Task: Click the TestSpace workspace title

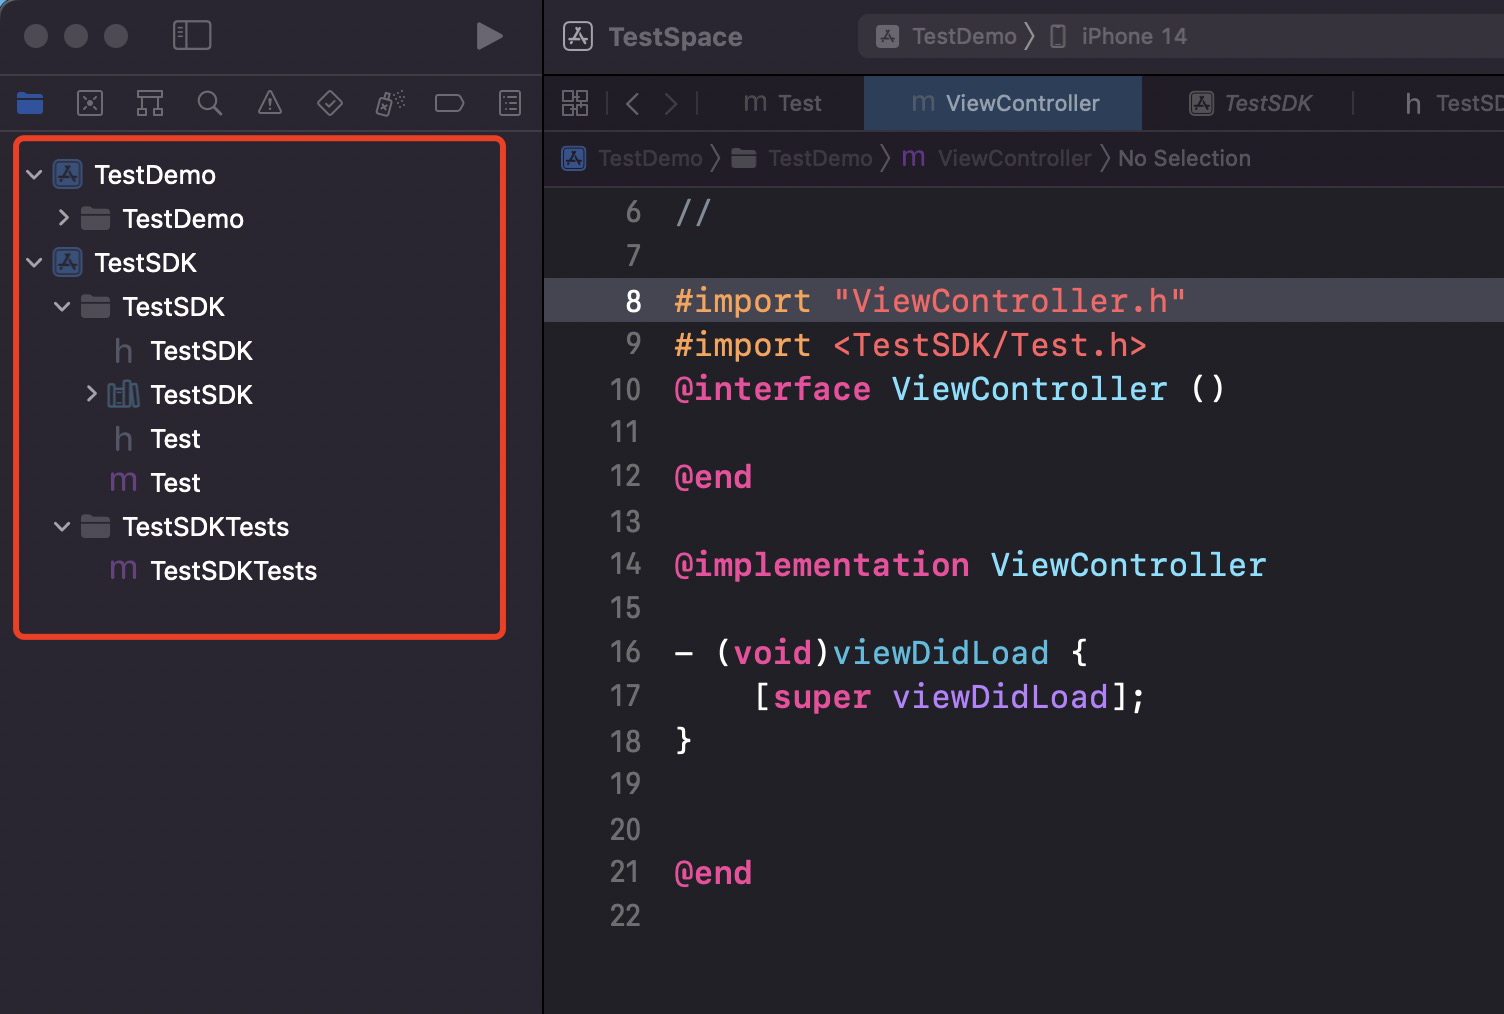Action: point(675,37)
